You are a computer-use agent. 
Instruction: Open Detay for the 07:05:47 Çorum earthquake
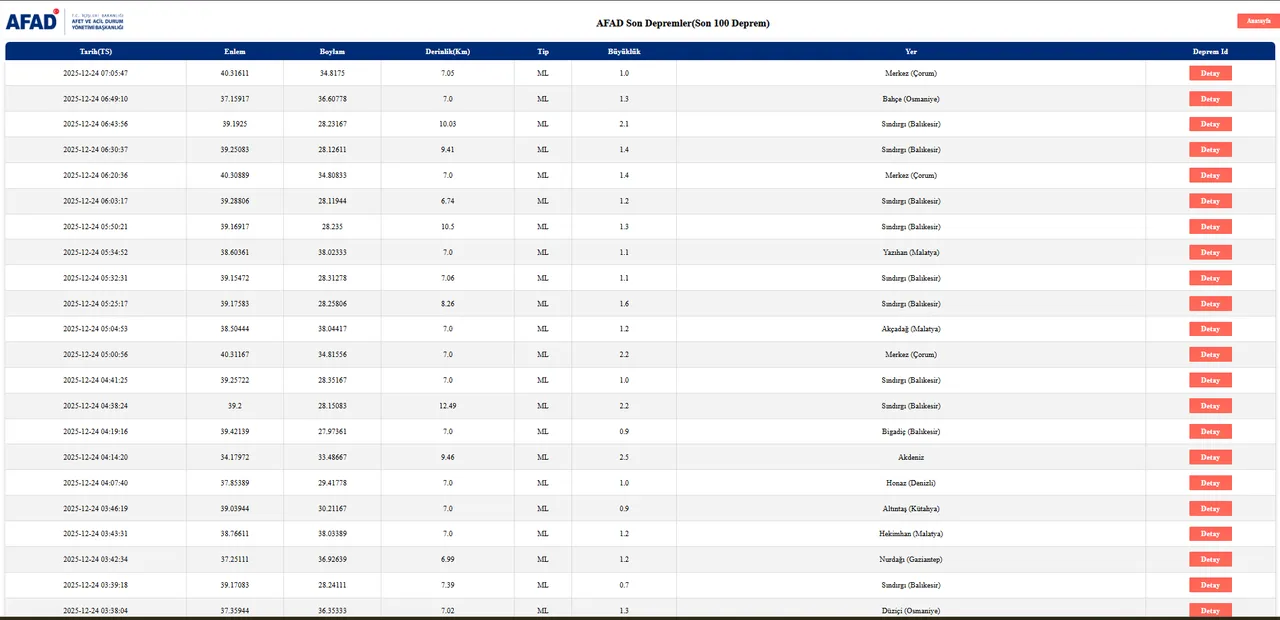pos(1210,73)
